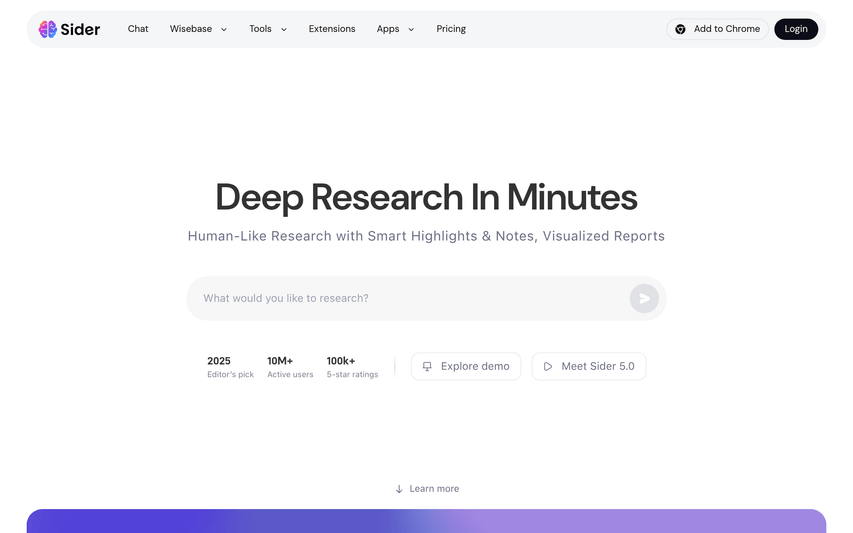Screen dimensions: 853x533
Task: Follow the Learn more link text
Action: (434, 489)
